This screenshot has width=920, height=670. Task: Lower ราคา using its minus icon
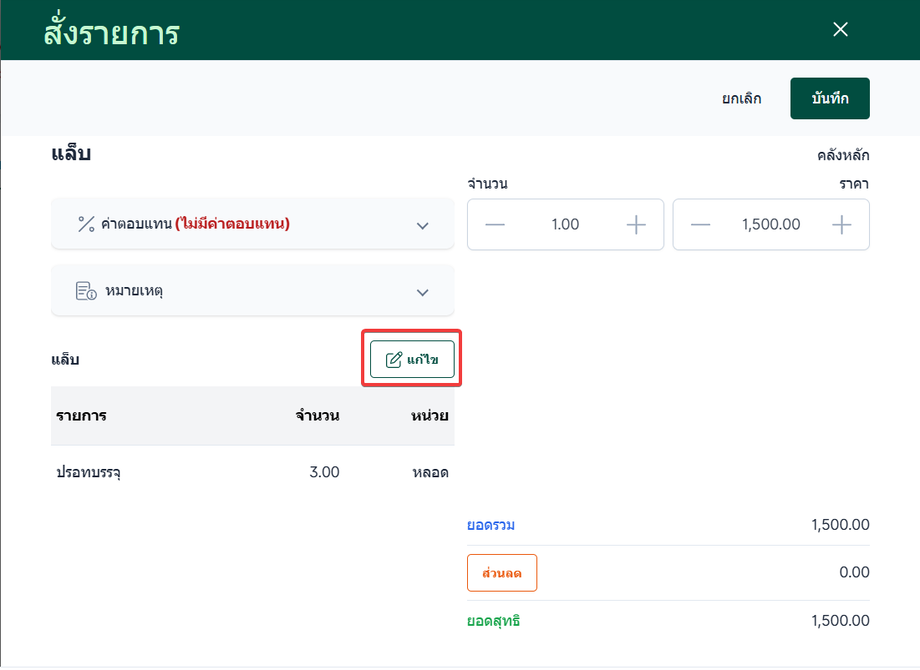tap(701, 225)
